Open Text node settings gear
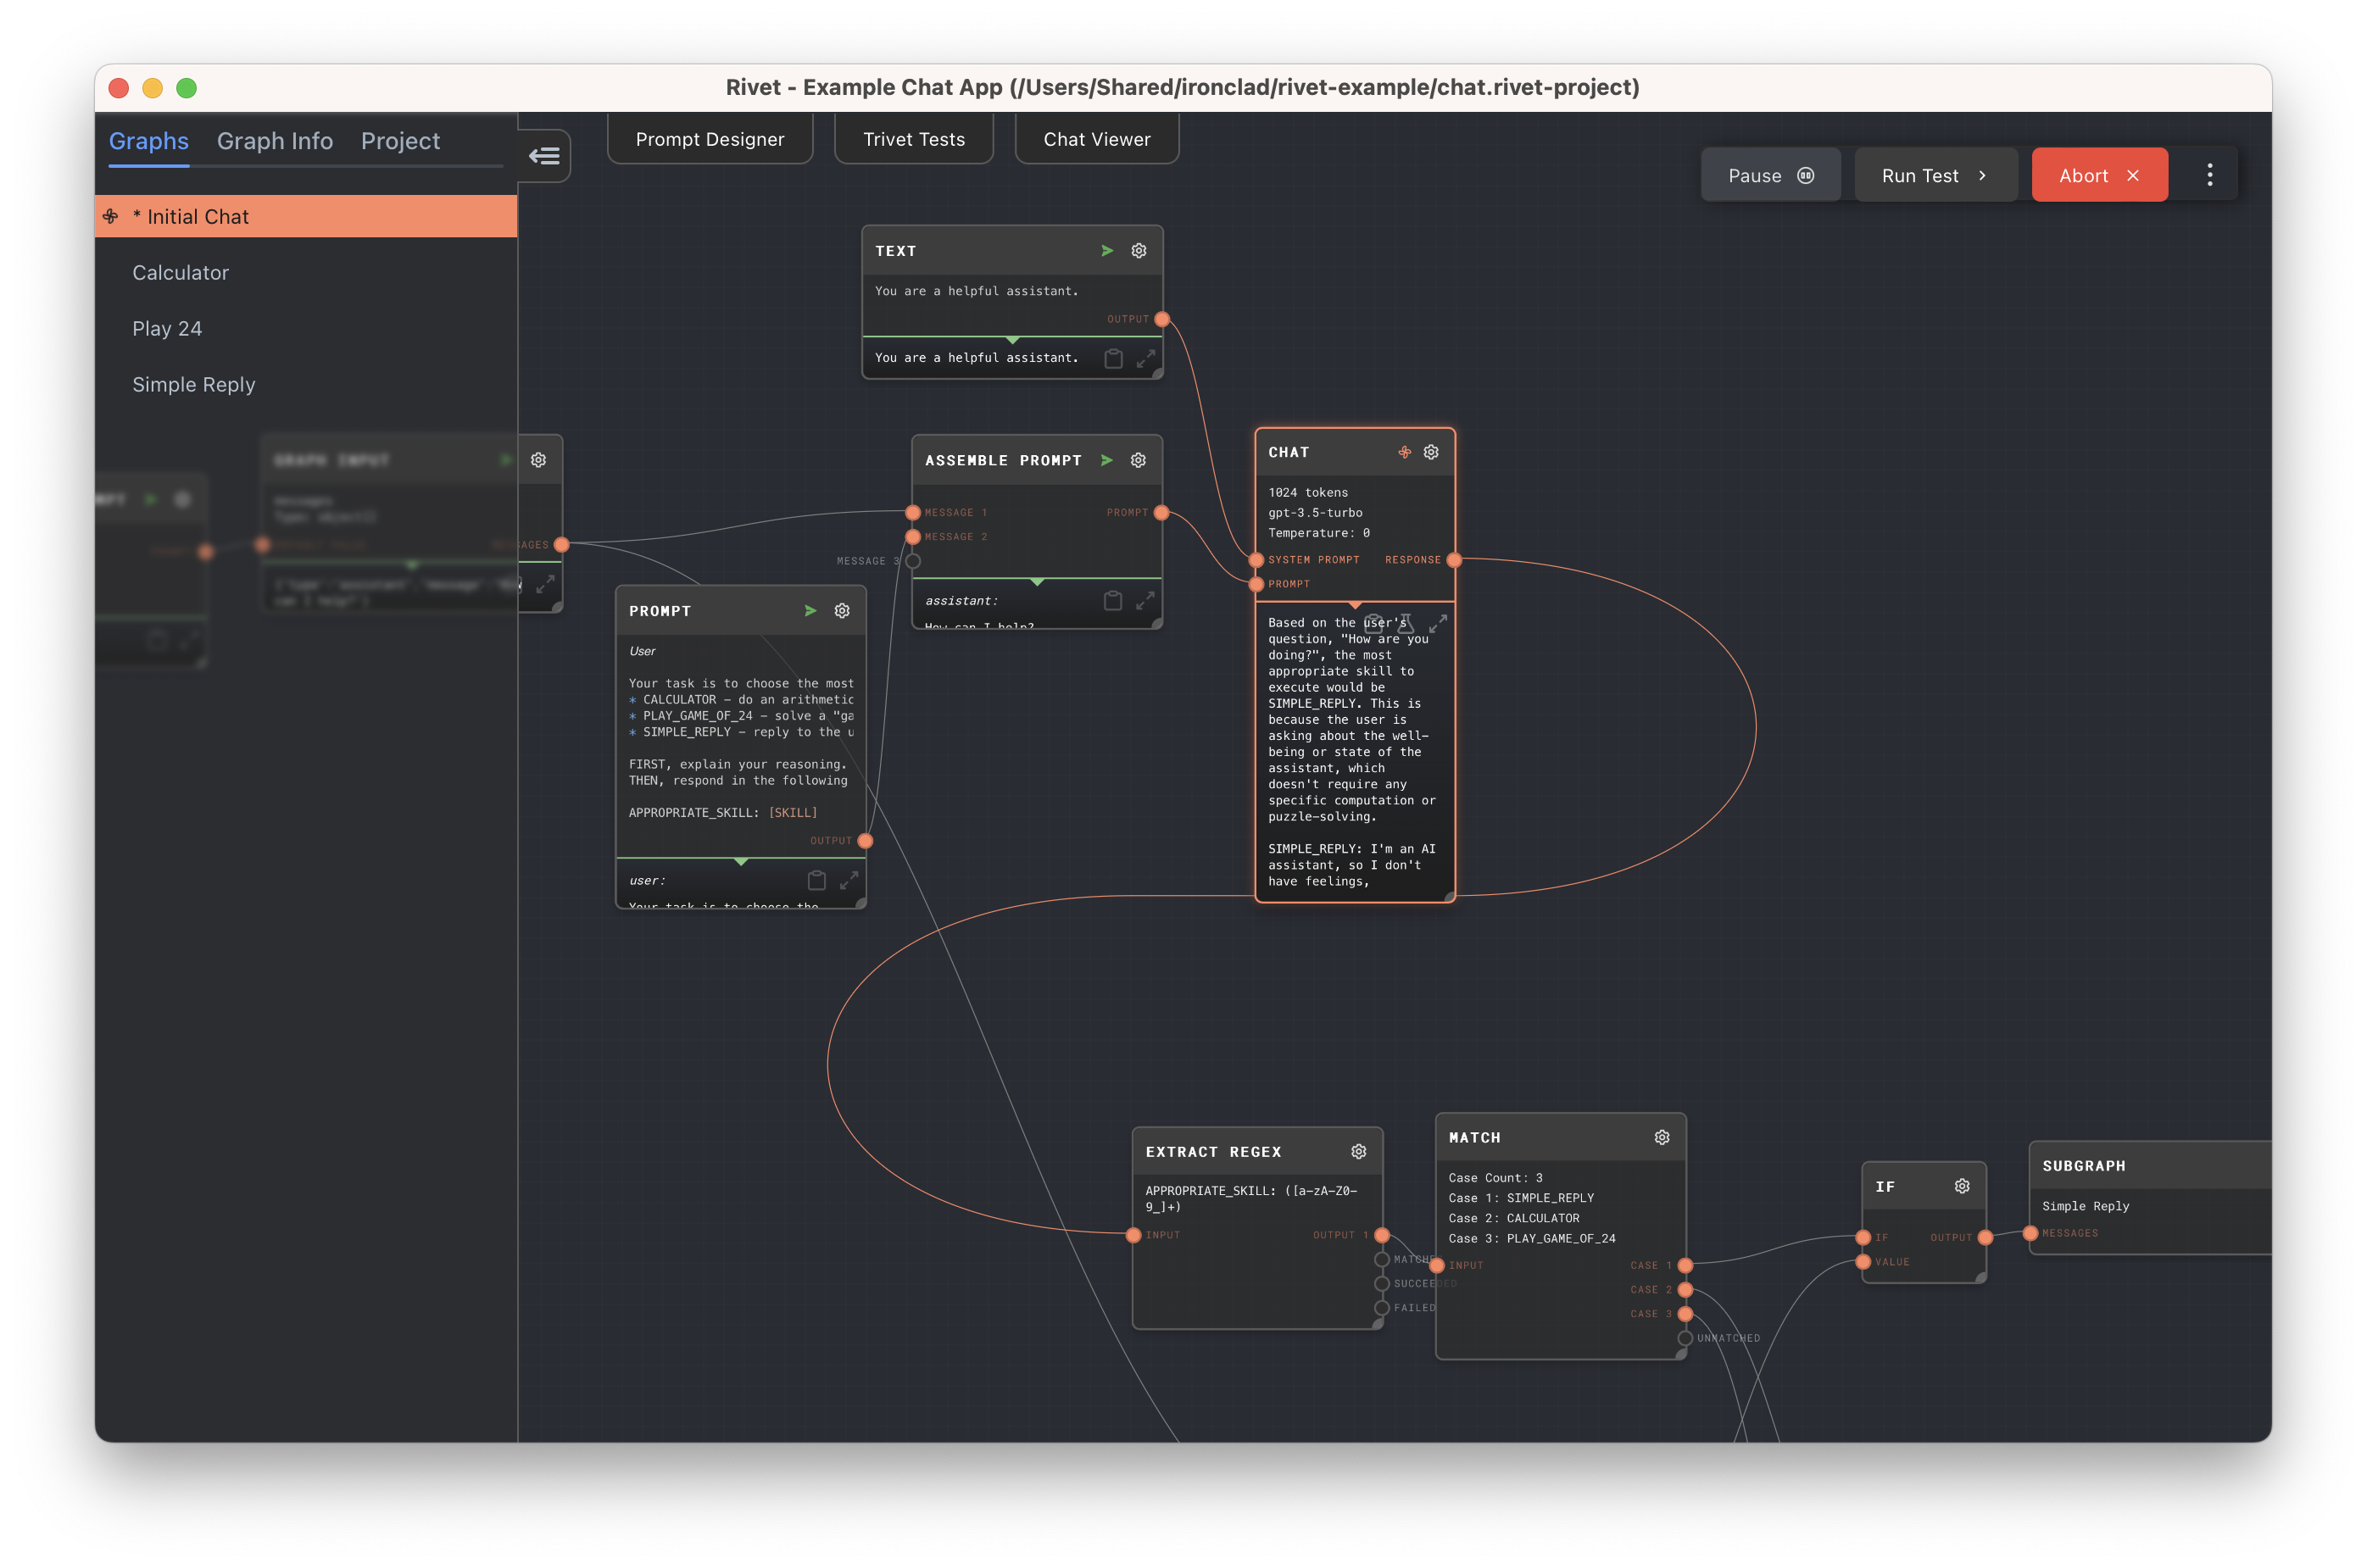The image size is (2367, 1568). 1139,250
